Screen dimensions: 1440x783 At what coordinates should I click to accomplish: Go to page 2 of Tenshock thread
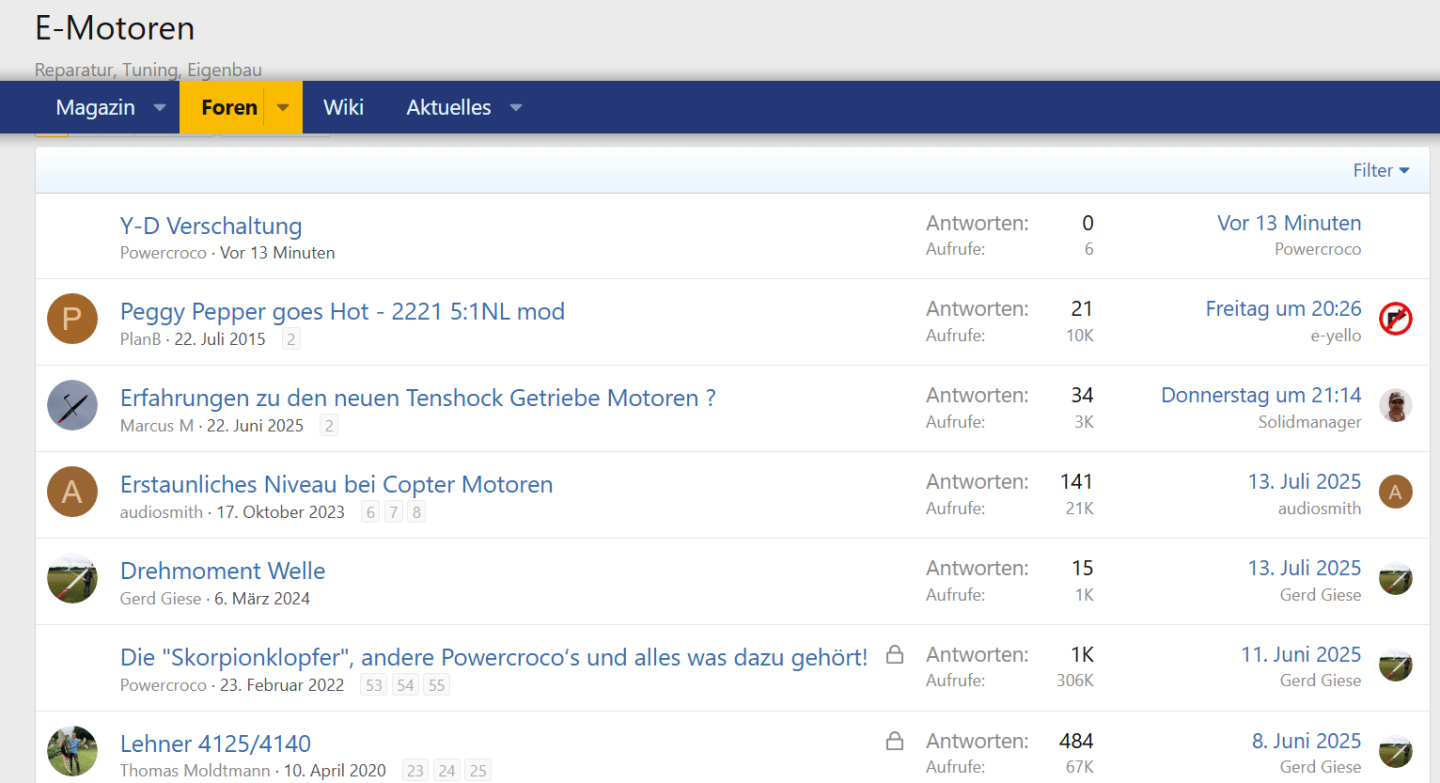329,426
